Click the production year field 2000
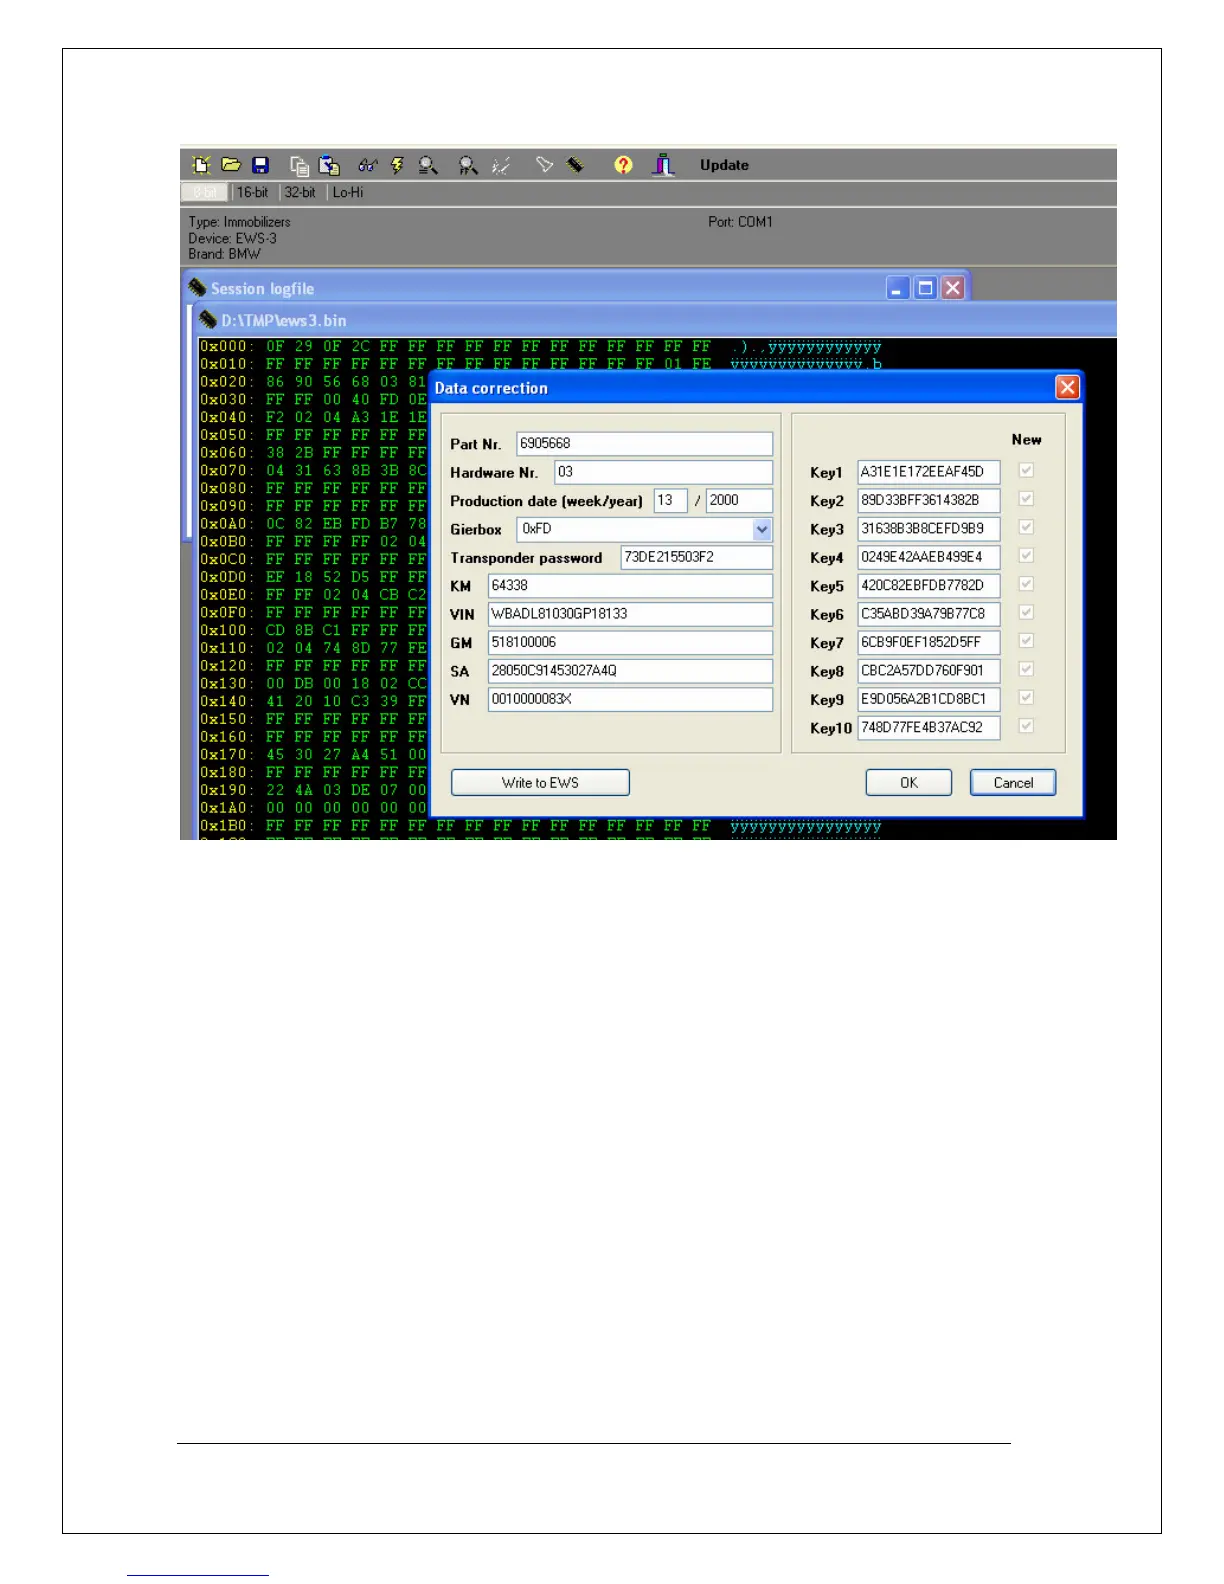 (x=740, y=500)
